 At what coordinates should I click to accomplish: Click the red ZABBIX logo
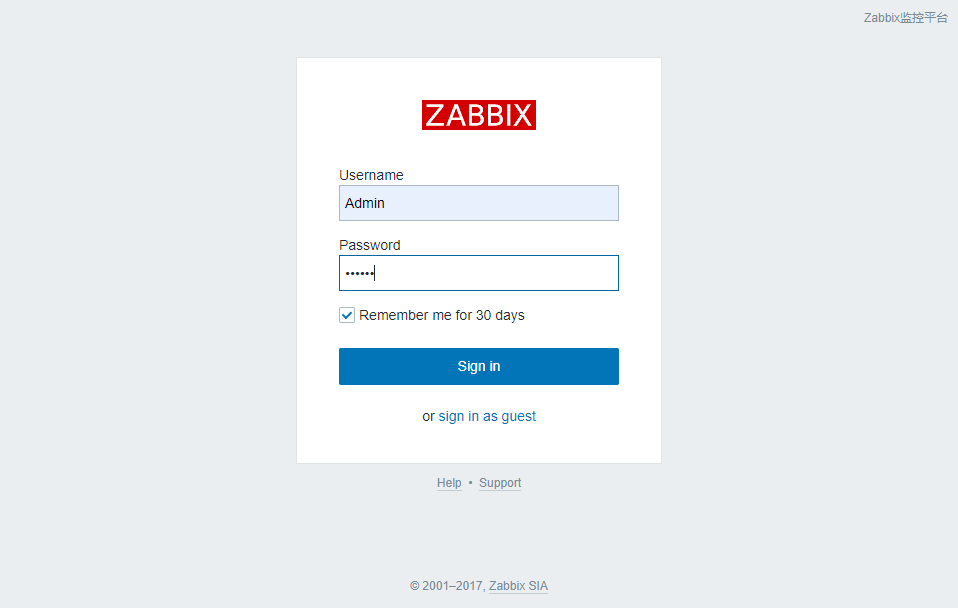(x=479, y=115)
